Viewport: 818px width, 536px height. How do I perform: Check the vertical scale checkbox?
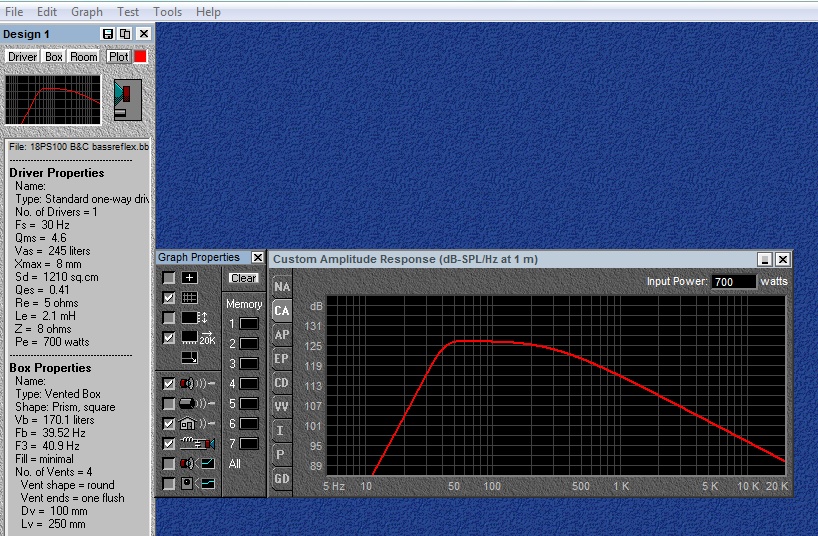169,317
